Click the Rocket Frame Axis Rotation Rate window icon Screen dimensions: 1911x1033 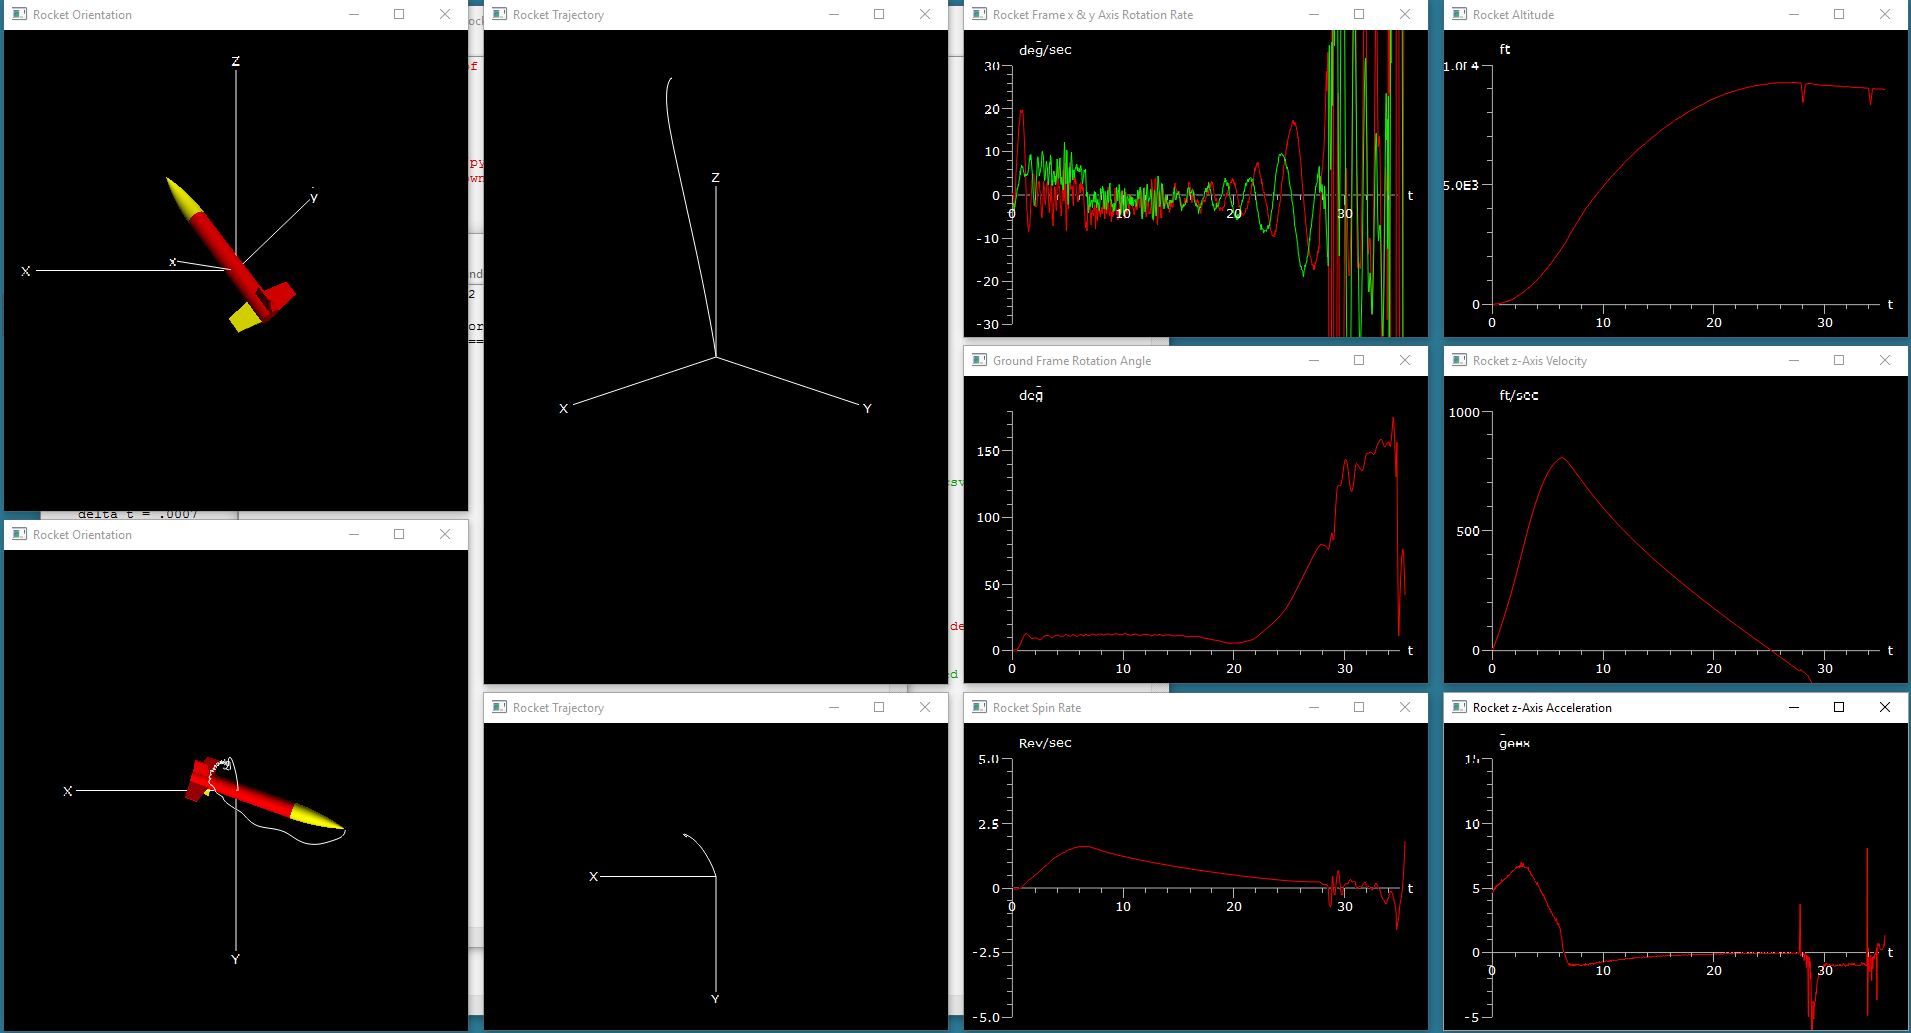pyautogui.click(x=979, y=14)
